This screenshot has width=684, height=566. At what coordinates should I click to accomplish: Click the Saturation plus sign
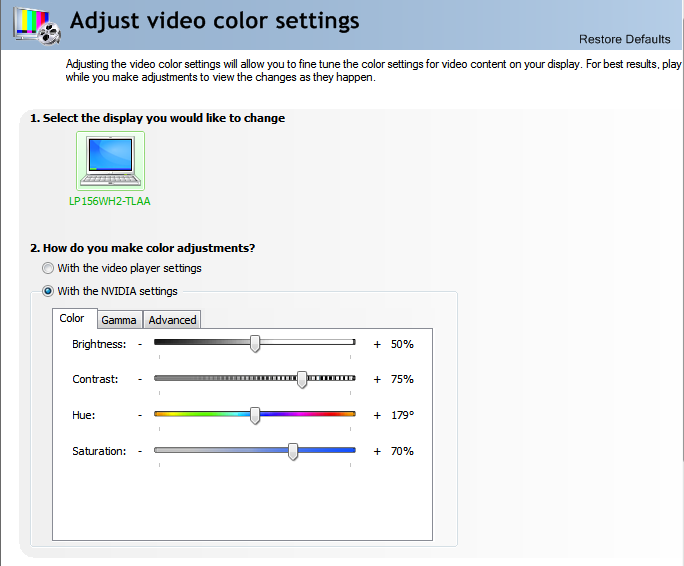[377, 451]
